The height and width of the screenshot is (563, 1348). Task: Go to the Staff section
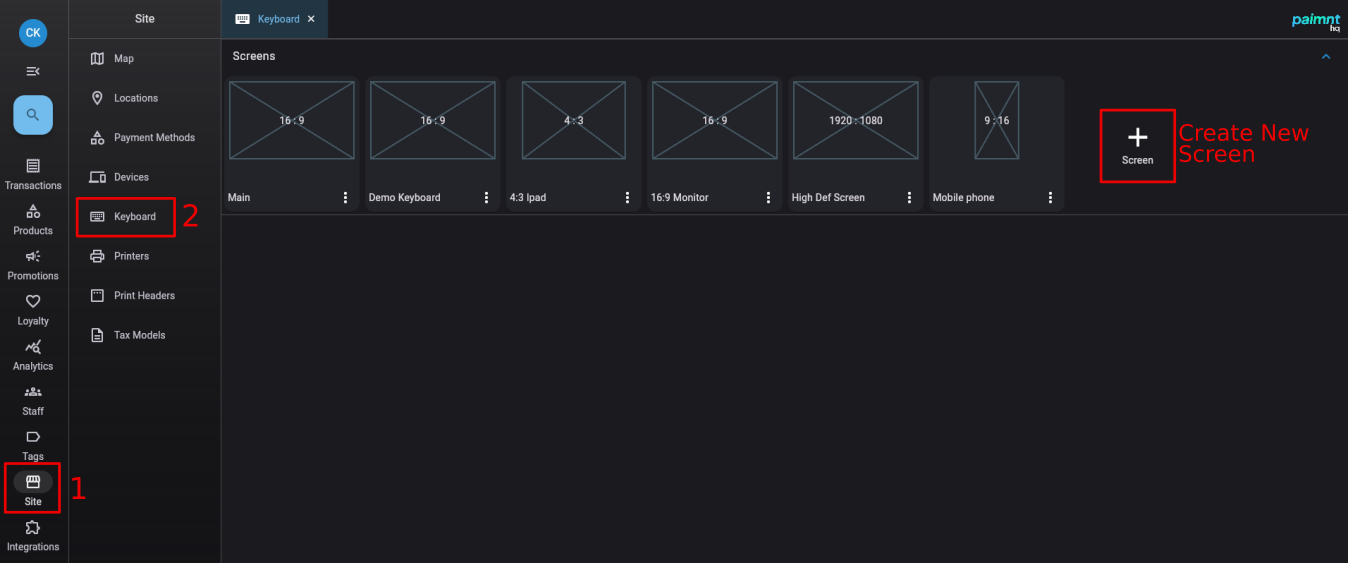tap(33, 399)
